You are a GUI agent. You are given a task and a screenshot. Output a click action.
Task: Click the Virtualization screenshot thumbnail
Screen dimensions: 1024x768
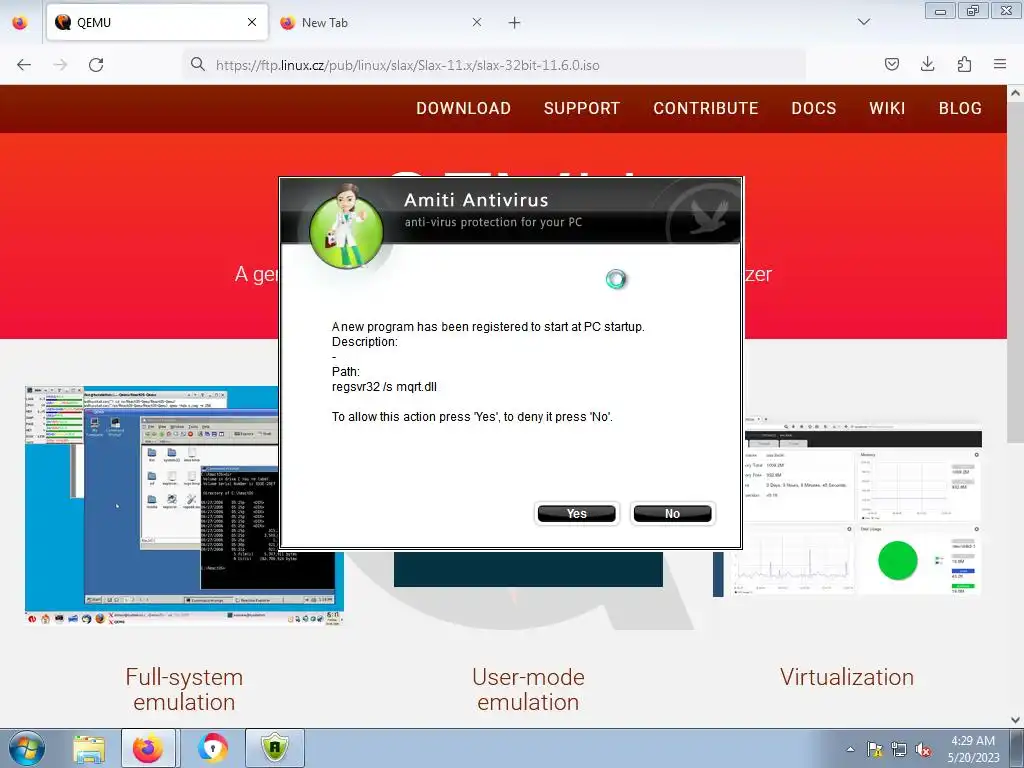point(848,506)
